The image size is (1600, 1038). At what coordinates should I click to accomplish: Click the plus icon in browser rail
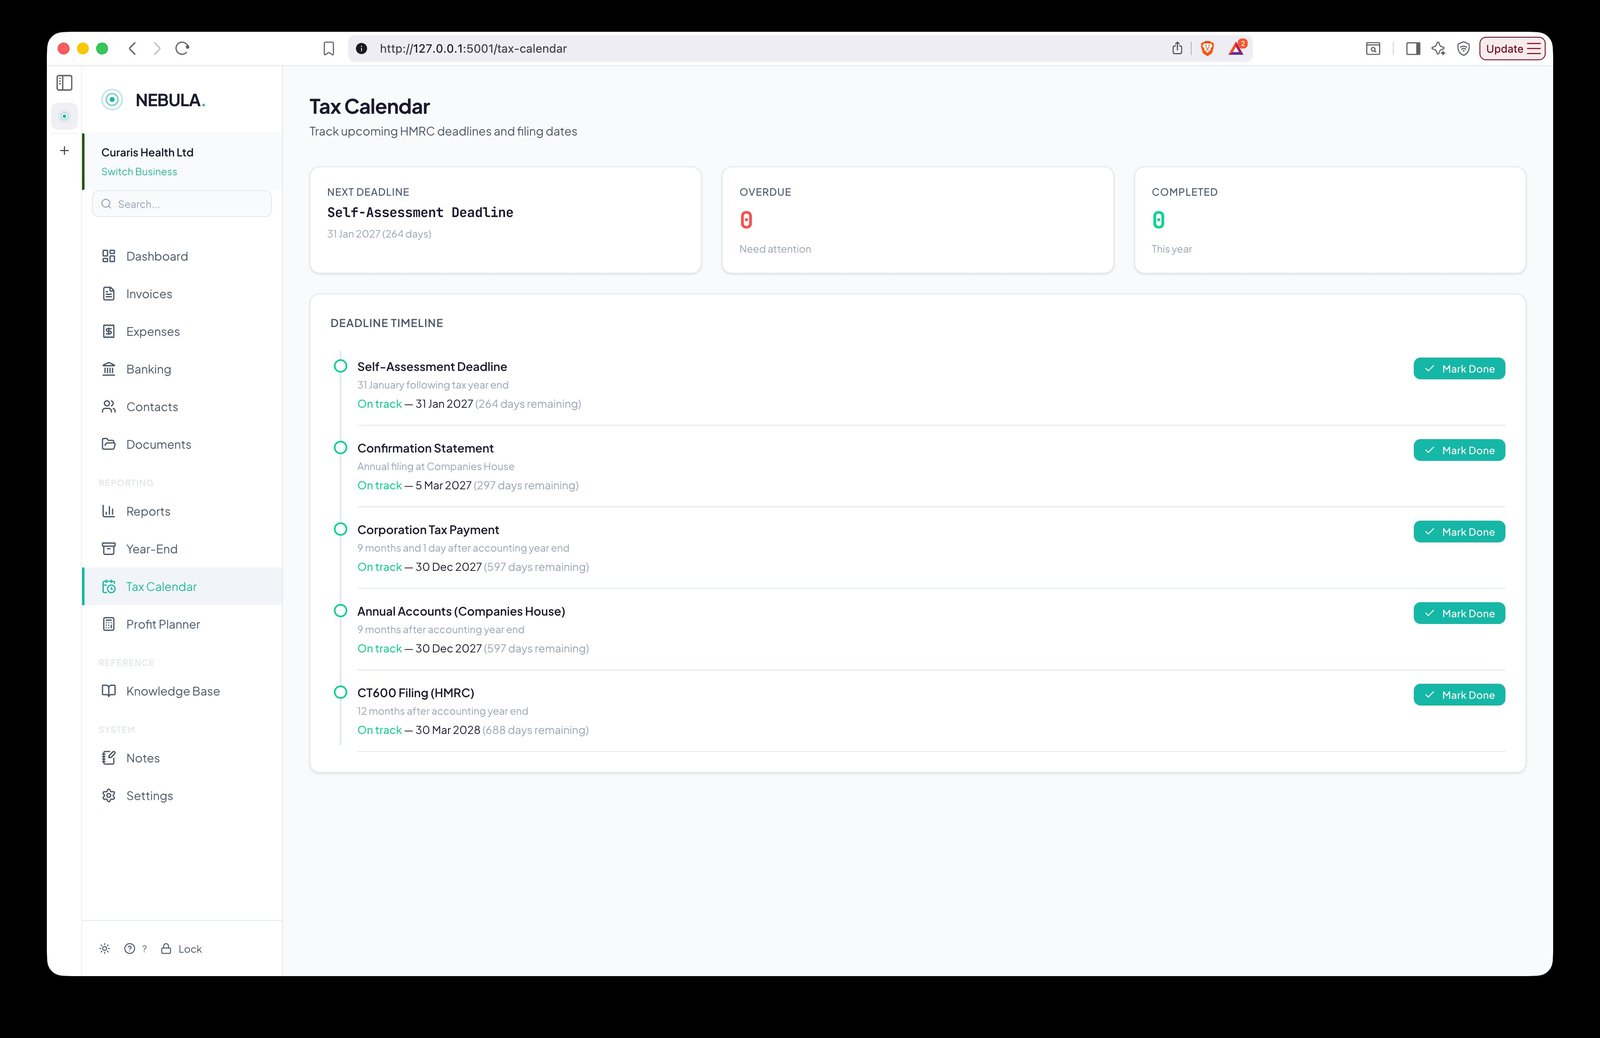[x=64, y=151]
